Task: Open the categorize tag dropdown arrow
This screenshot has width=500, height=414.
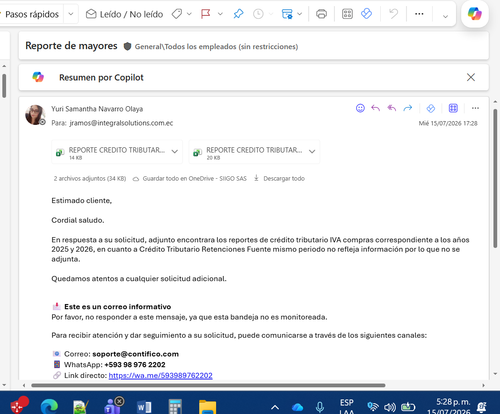Action: click(x=189, y=14)
